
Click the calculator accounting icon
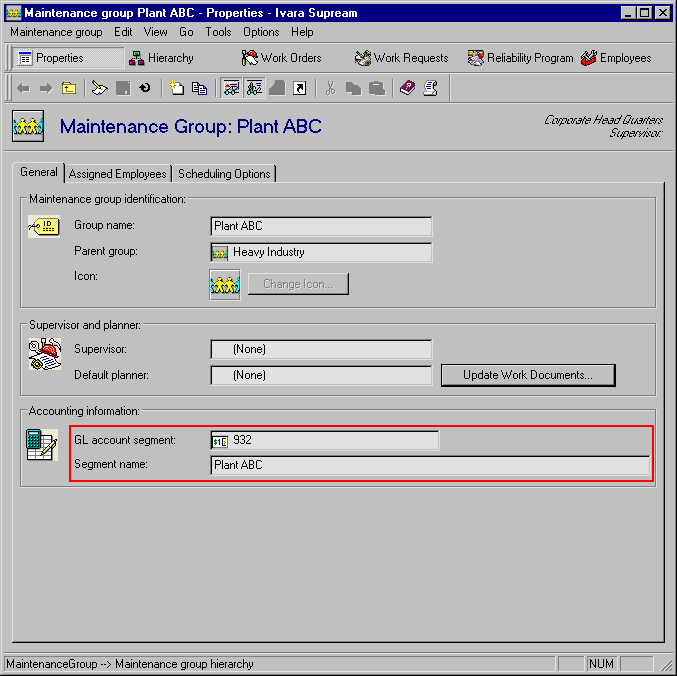42,445
